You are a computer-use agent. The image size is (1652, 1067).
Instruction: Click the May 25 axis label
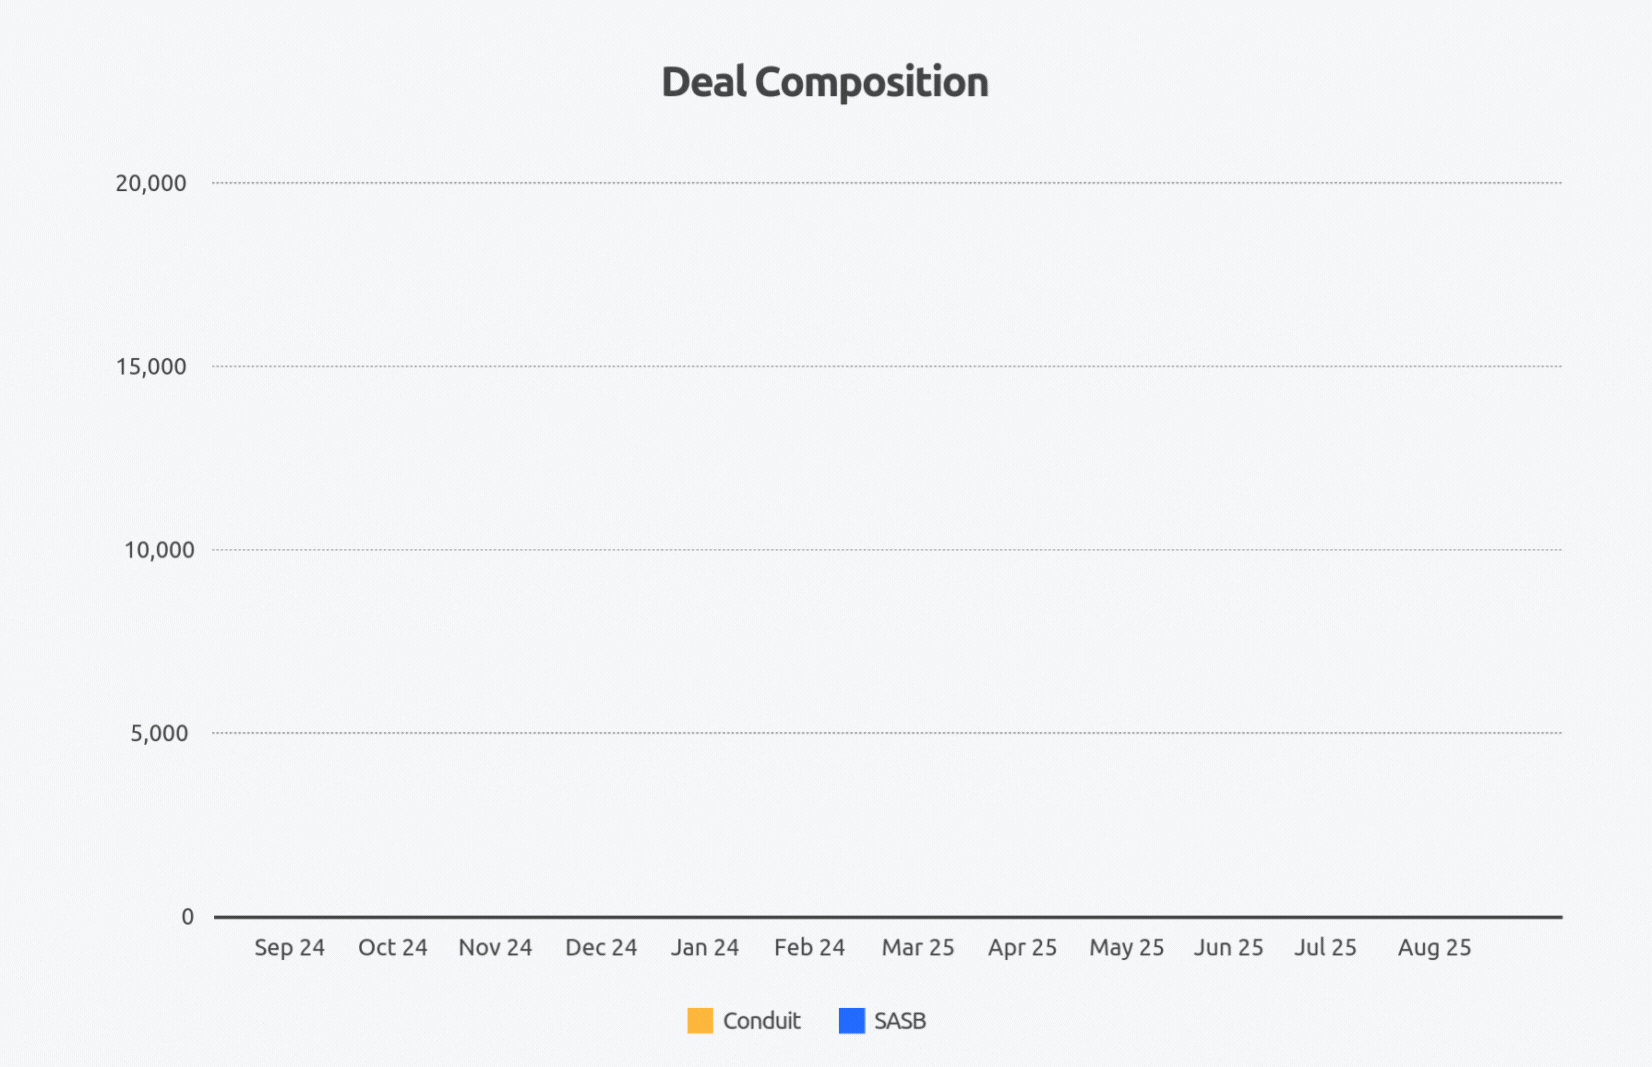[x=1126, y=947]
